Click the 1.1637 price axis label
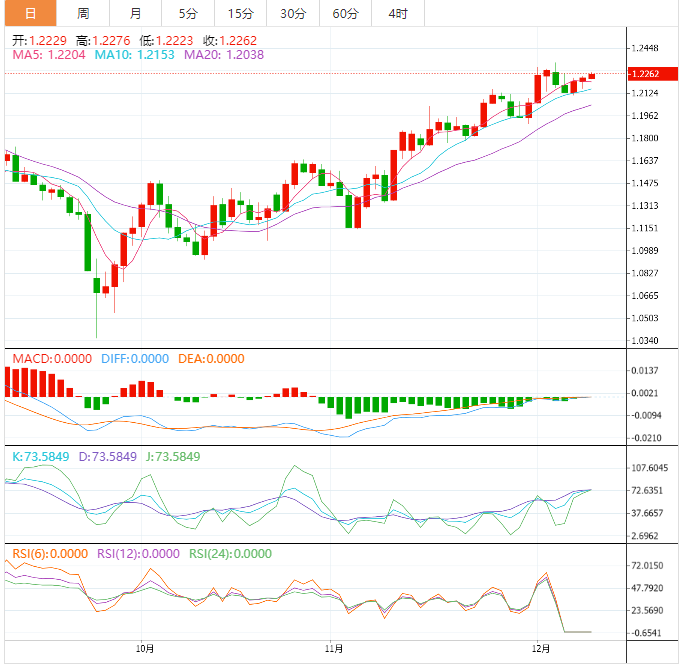Viewport: 682px width, 671px height. tap(645, 161)
